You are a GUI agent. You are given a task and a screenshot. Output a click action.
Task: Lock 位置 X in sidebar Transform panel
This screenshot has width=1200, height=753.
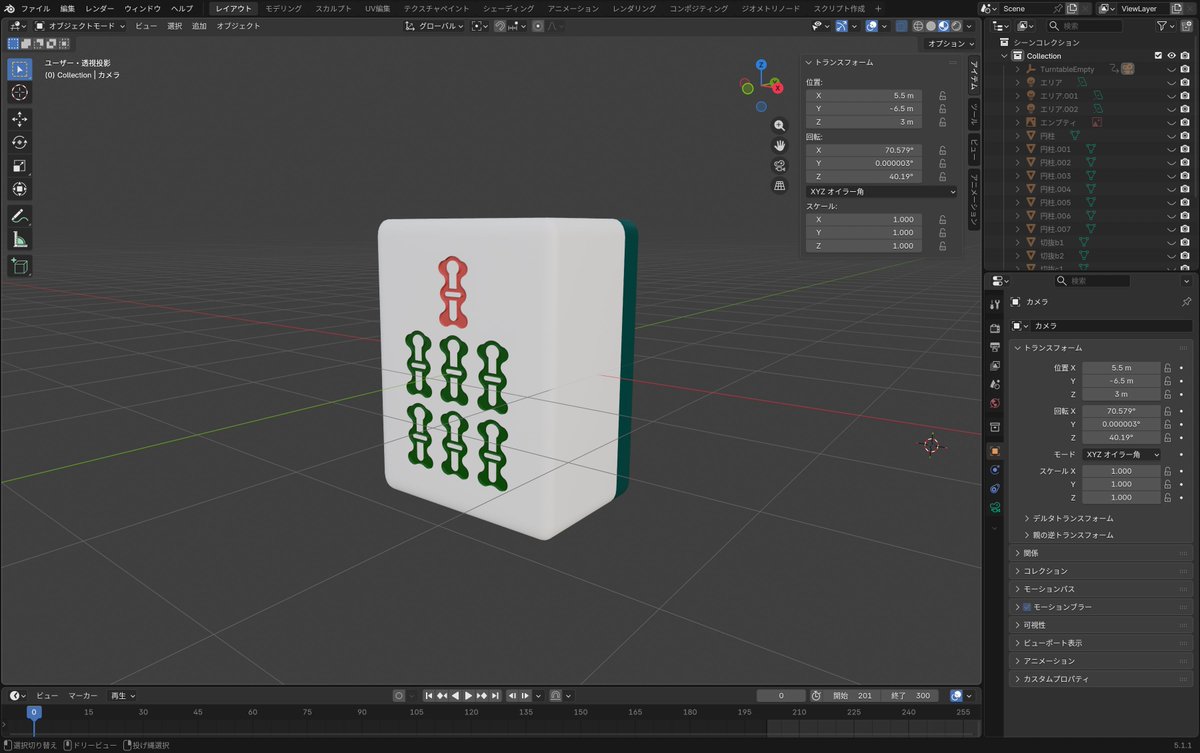click(x=942, y=95)
